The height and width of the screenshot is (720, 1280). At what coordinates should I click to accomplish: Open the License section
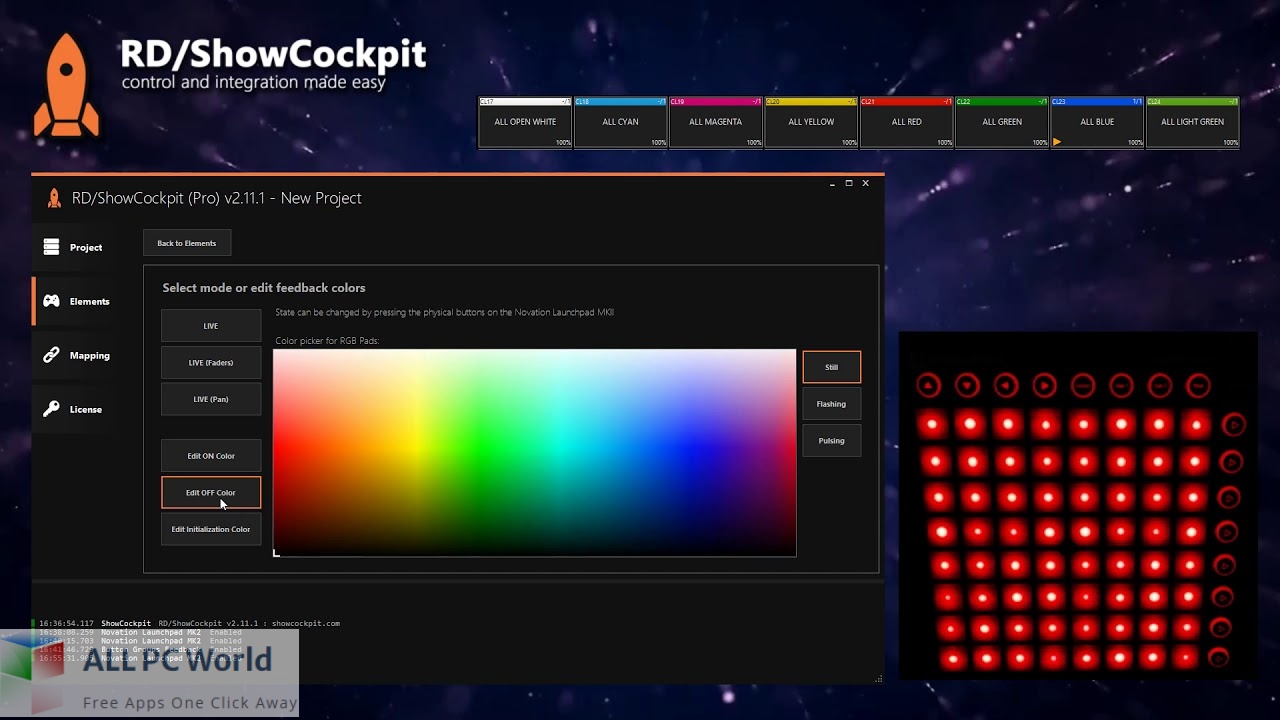pos(79,409)
